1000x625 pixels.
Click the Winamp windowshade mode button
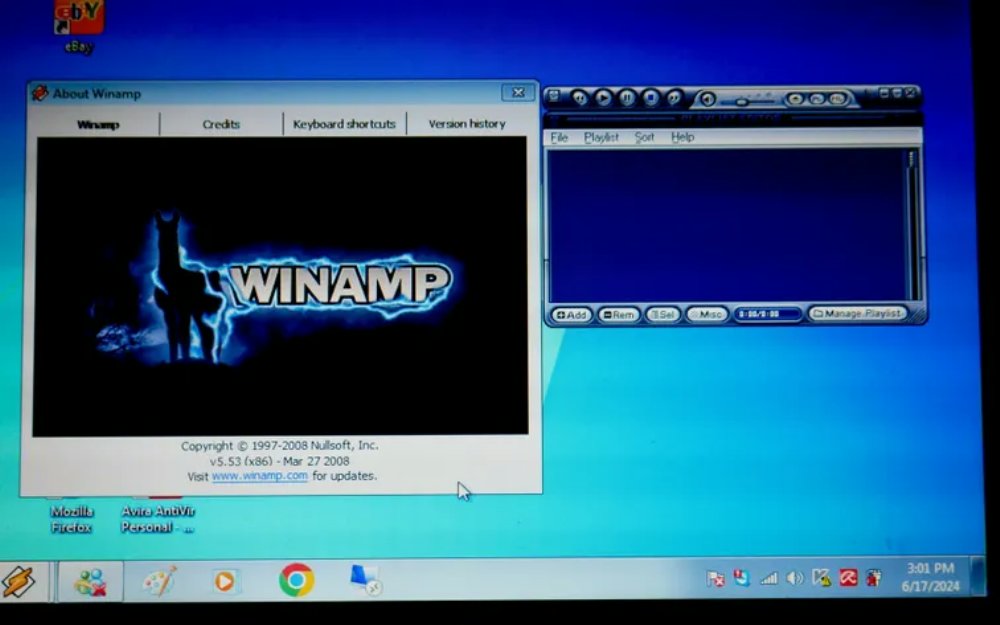897,93
